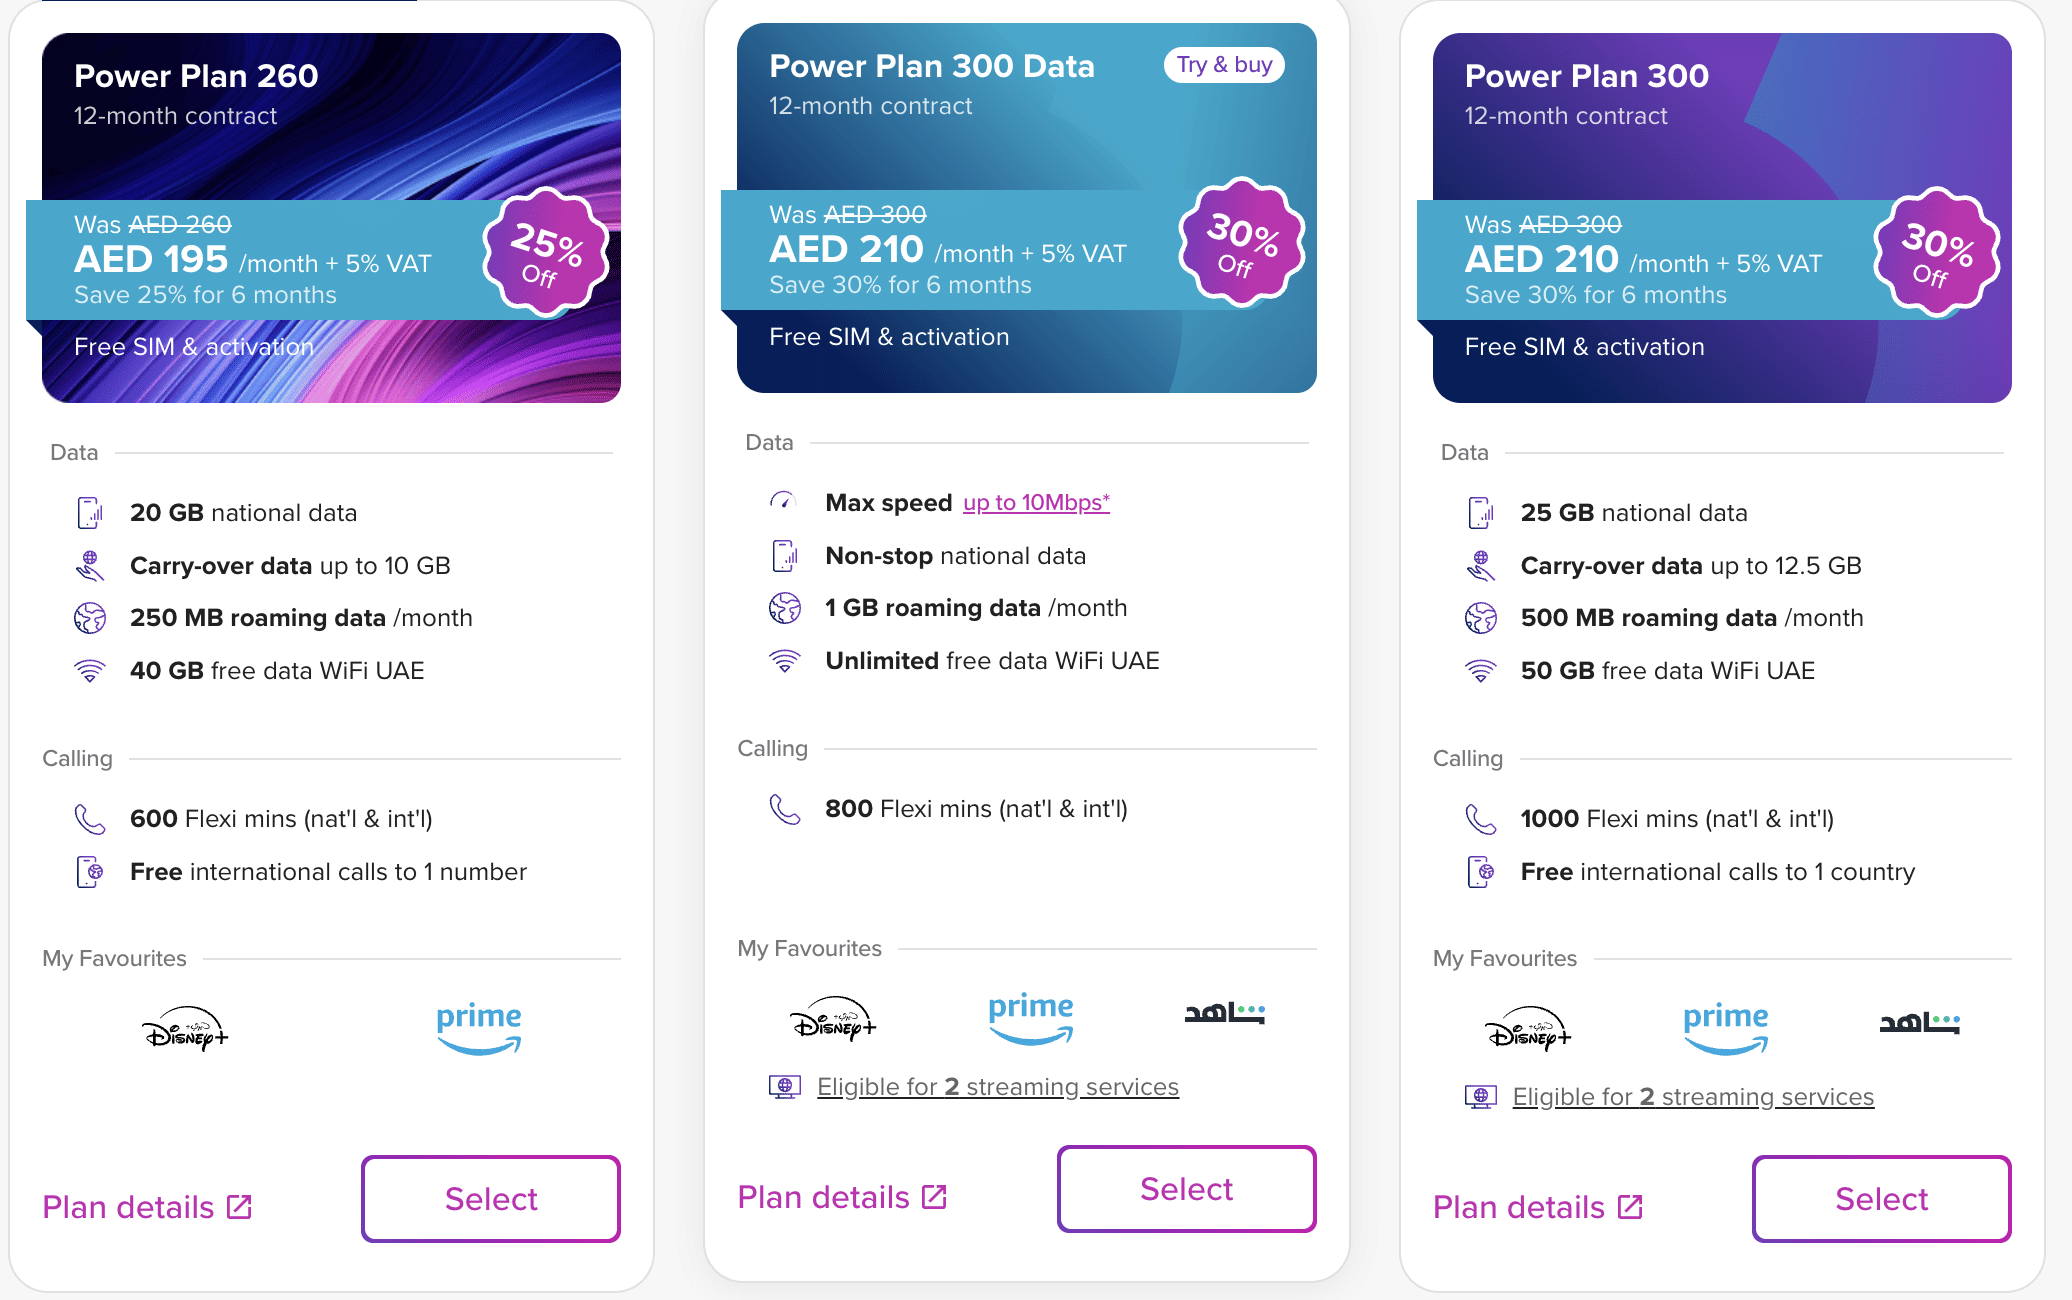Screen dimensions: 2072x1300
Task: Click phone icon beside 1000 Flexi mins
Action: 1480,819
